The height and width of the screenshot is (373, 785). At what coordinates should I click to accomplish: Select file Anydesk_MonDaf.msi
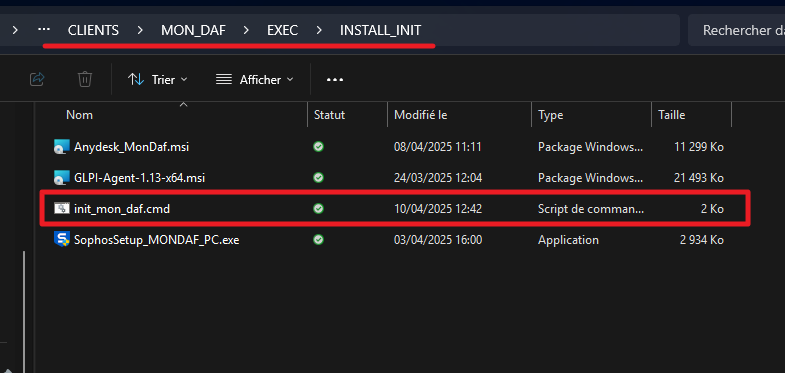(x=131, y=147)
